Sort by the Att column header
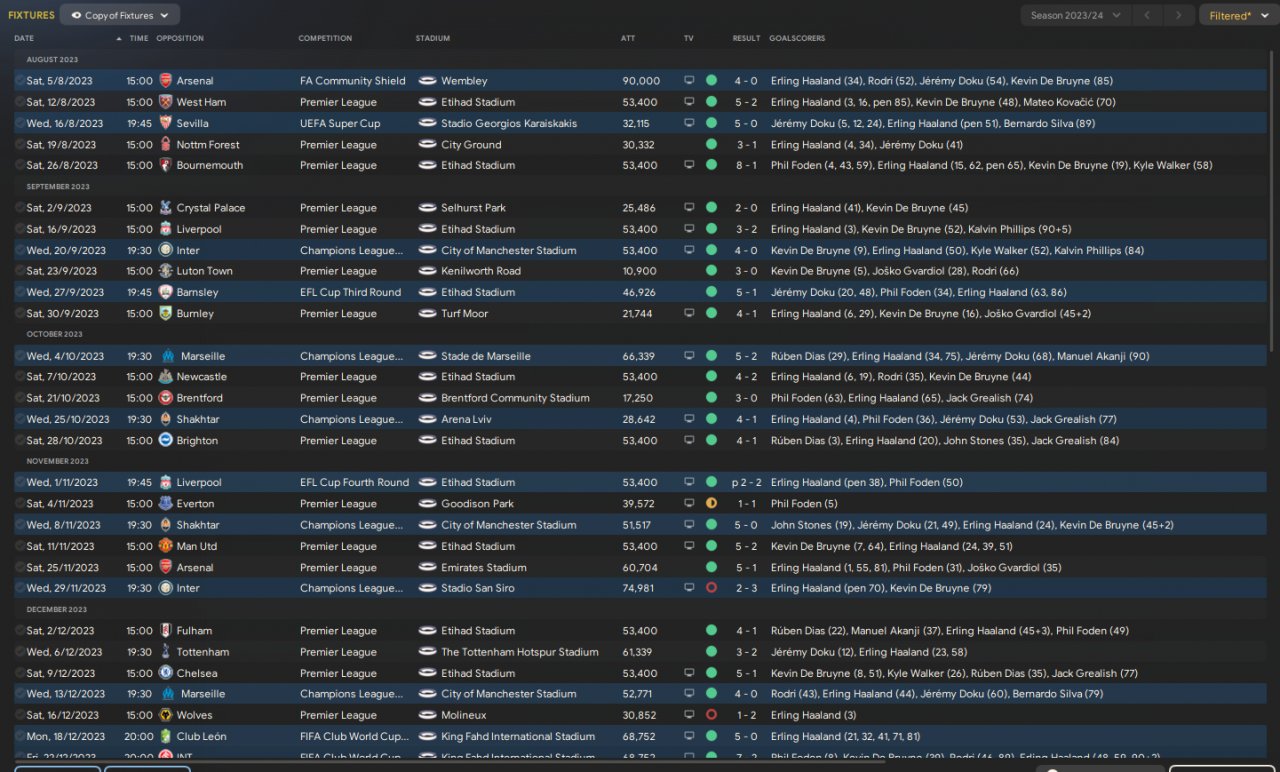The width and height of the screenshot is (1280, 772). coord(628,39)
